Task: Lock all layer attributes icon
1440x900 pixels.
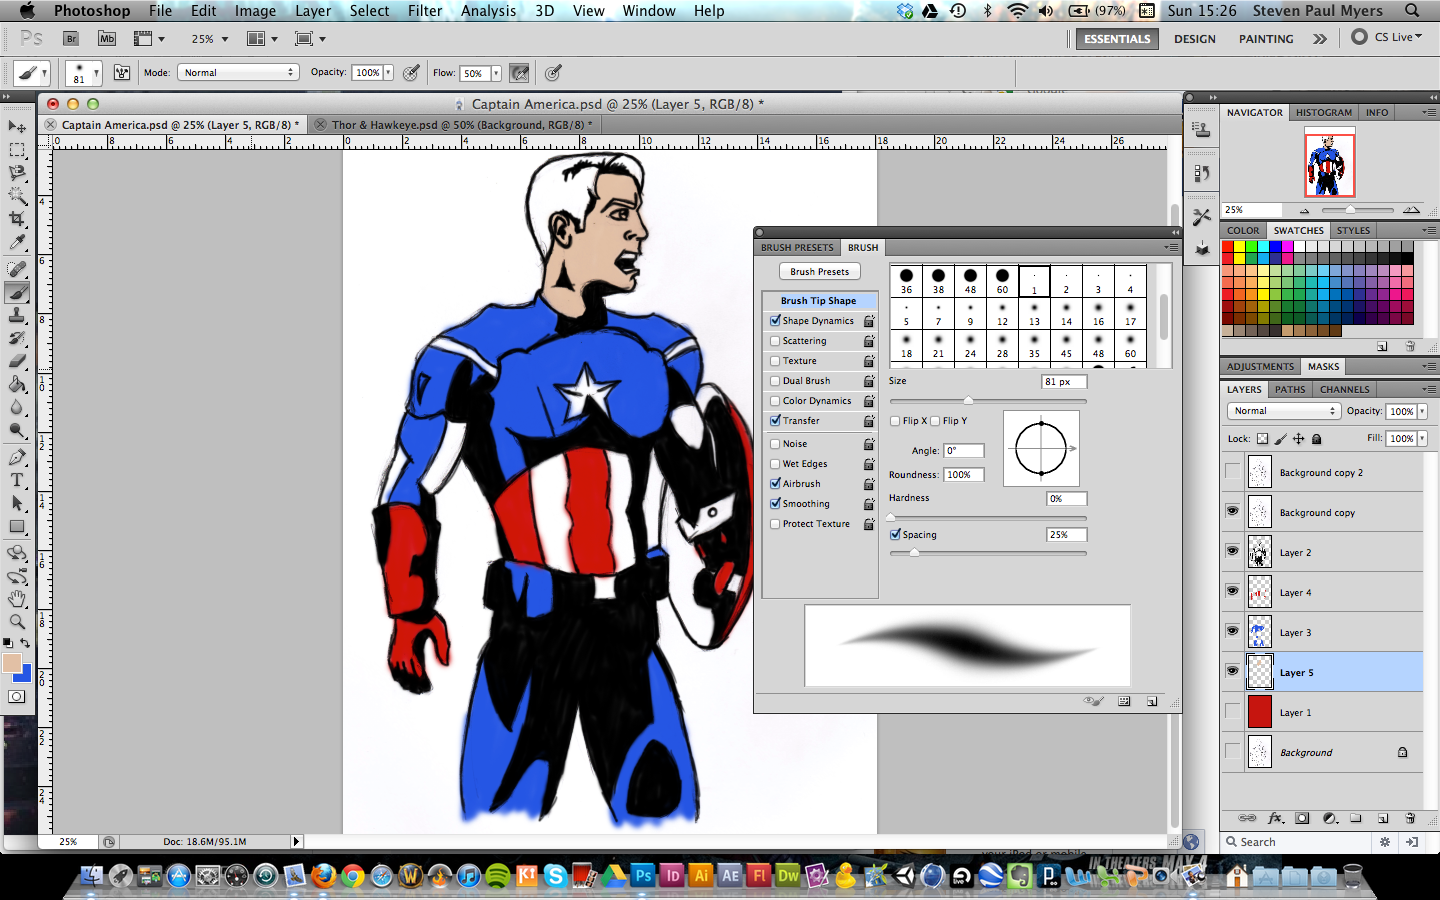Action: point(1316,439)
